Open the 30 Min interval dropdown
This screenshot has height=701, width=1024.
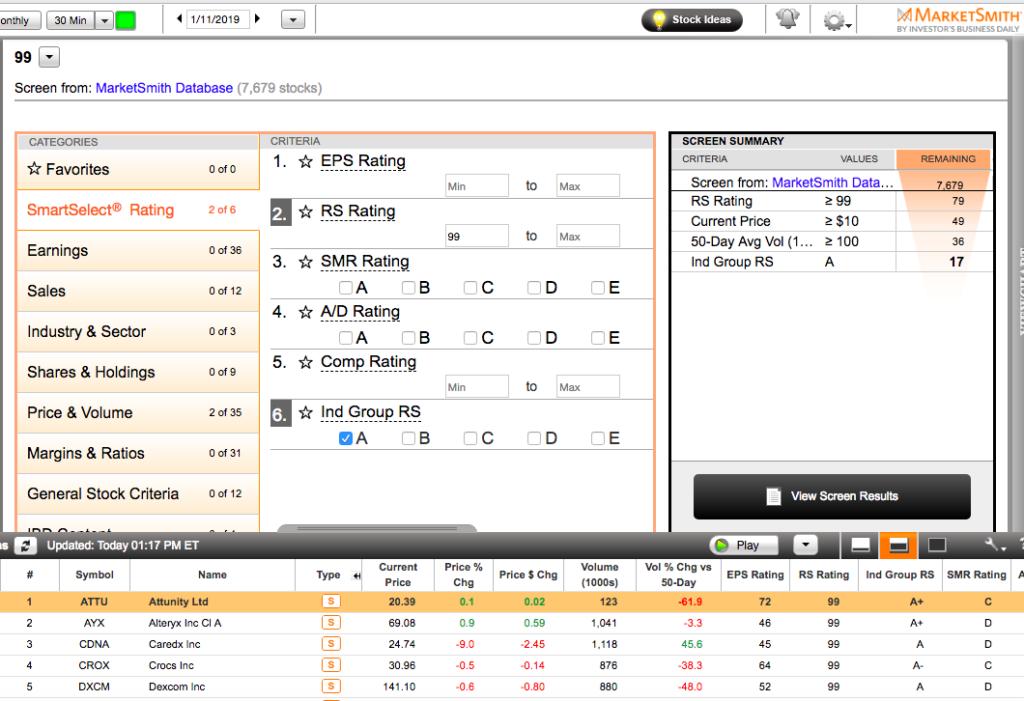(104, 20)
